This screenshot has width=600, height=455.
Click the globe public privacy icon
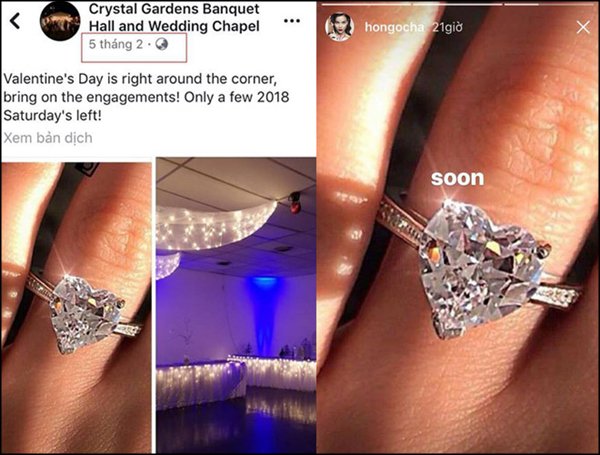tap(161, 44)
